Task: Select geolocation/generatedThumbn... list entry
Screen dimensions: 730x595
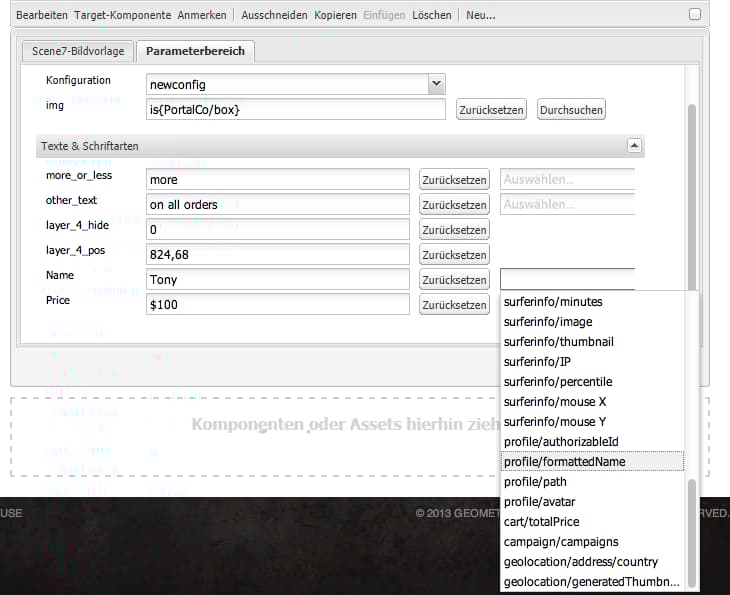Action: pos(592,582)
